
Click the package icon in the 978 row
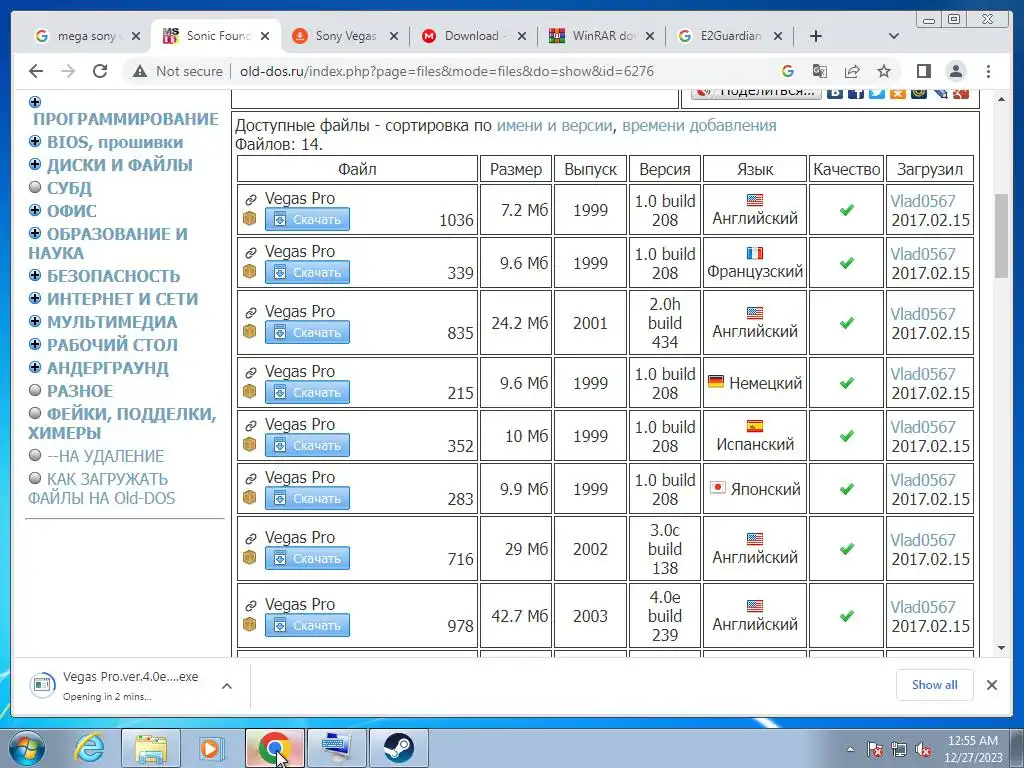click(249, 625)
